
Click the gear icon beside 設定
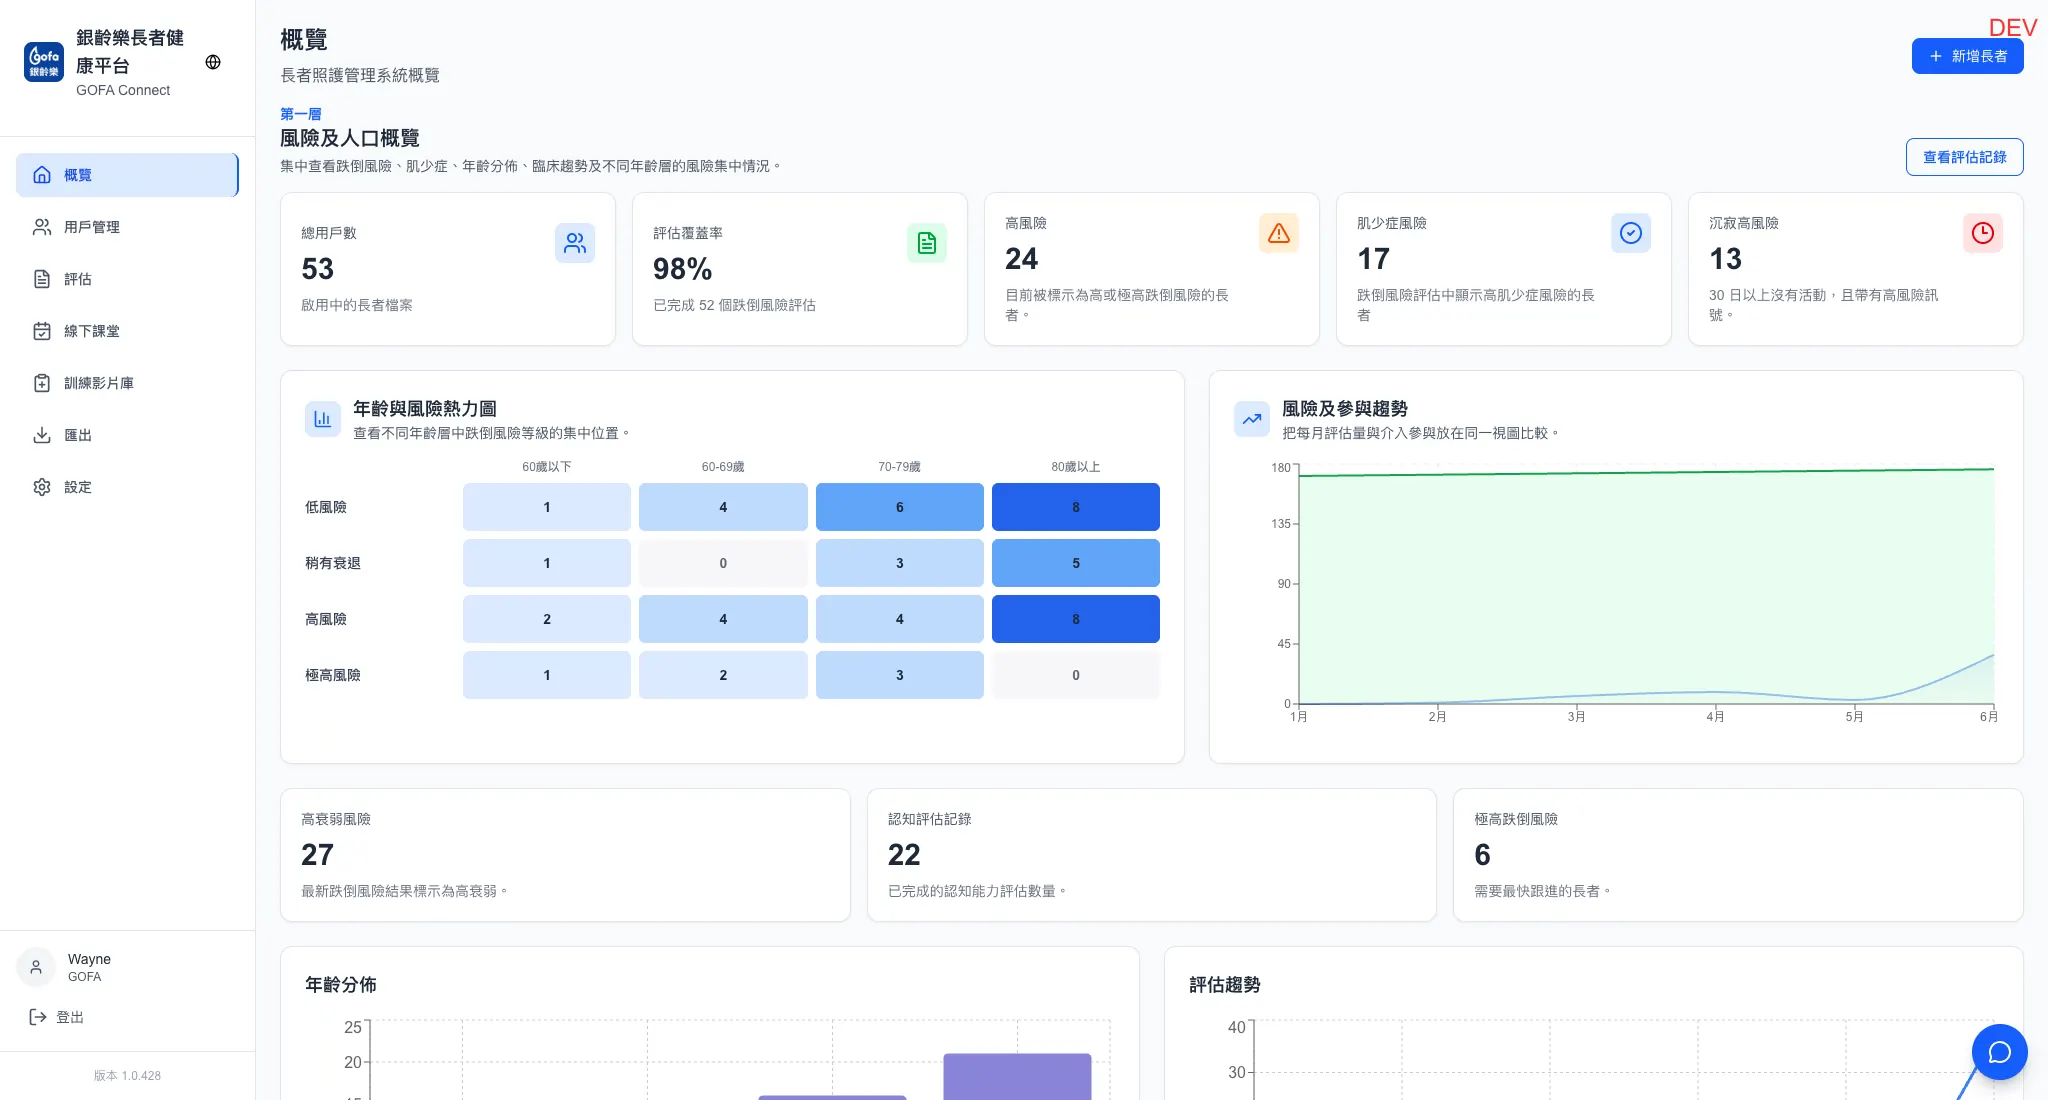pos(42,487)
